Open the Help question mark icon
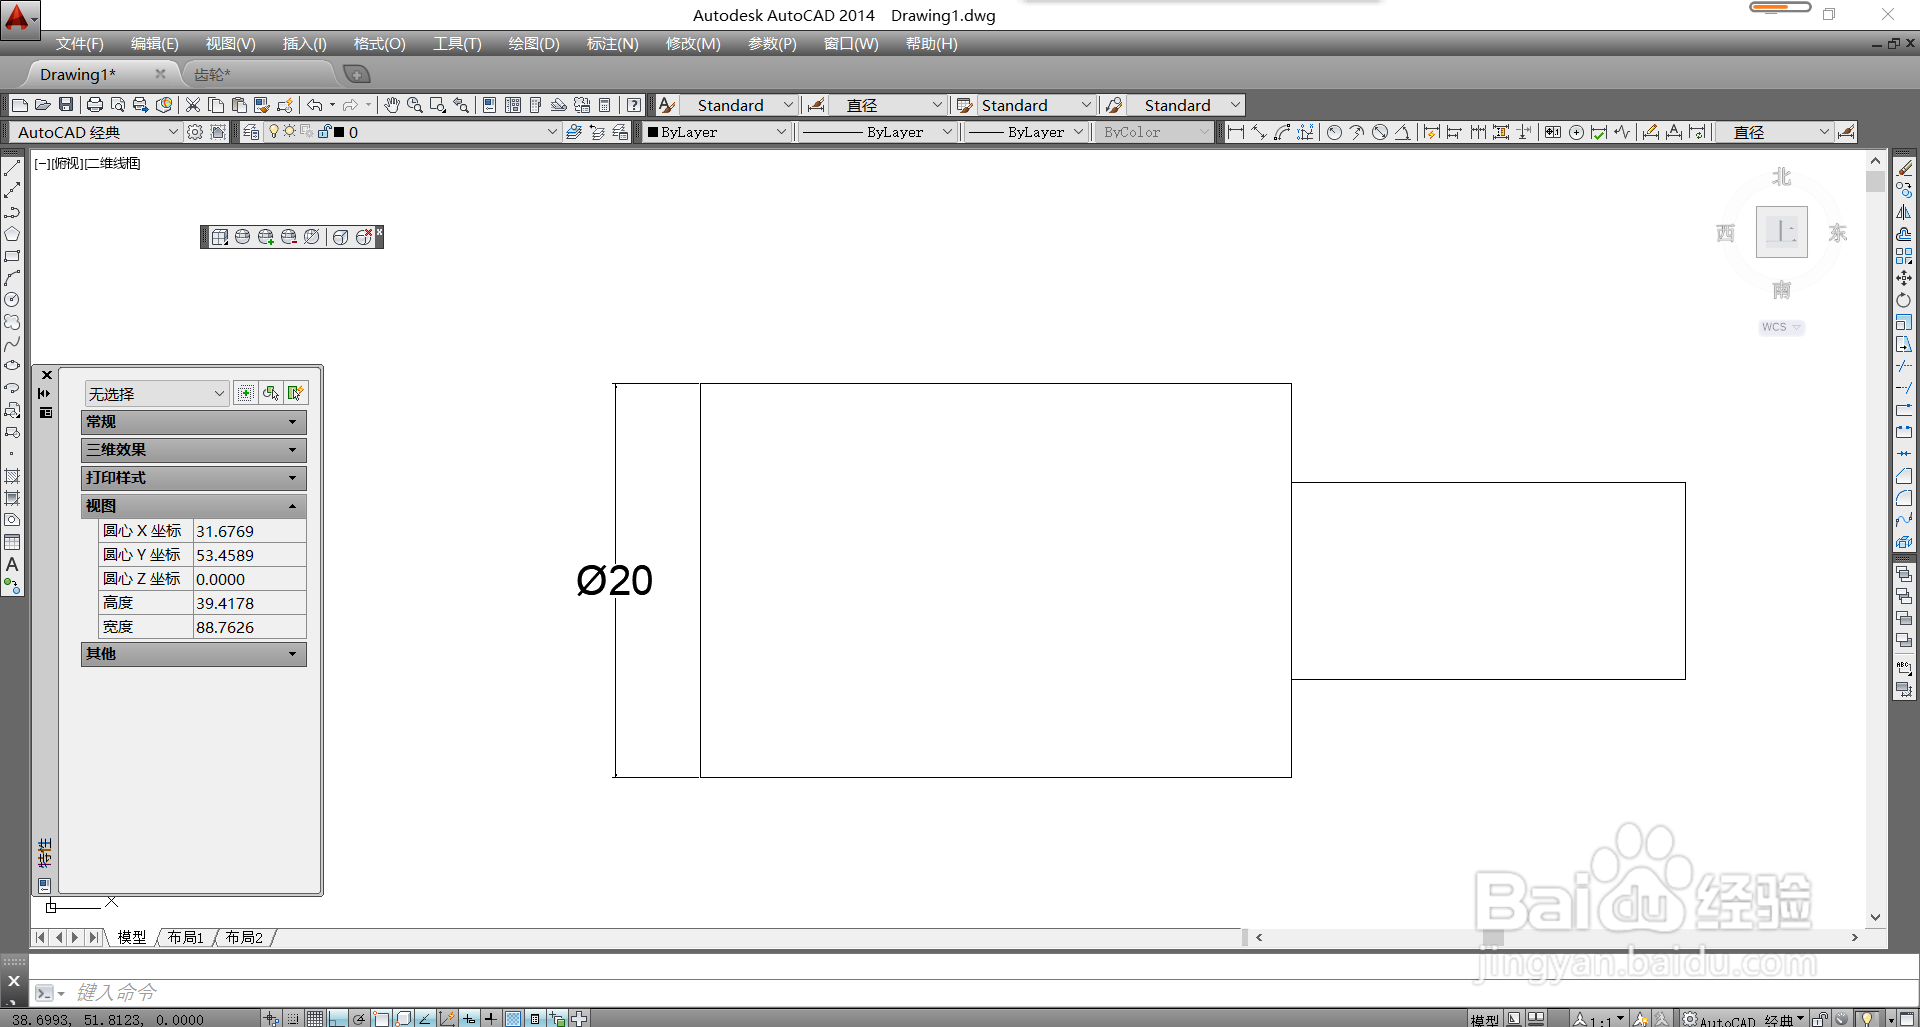Image resolution: width=1920 pixels, height=1027 pixels. point(634,105)
